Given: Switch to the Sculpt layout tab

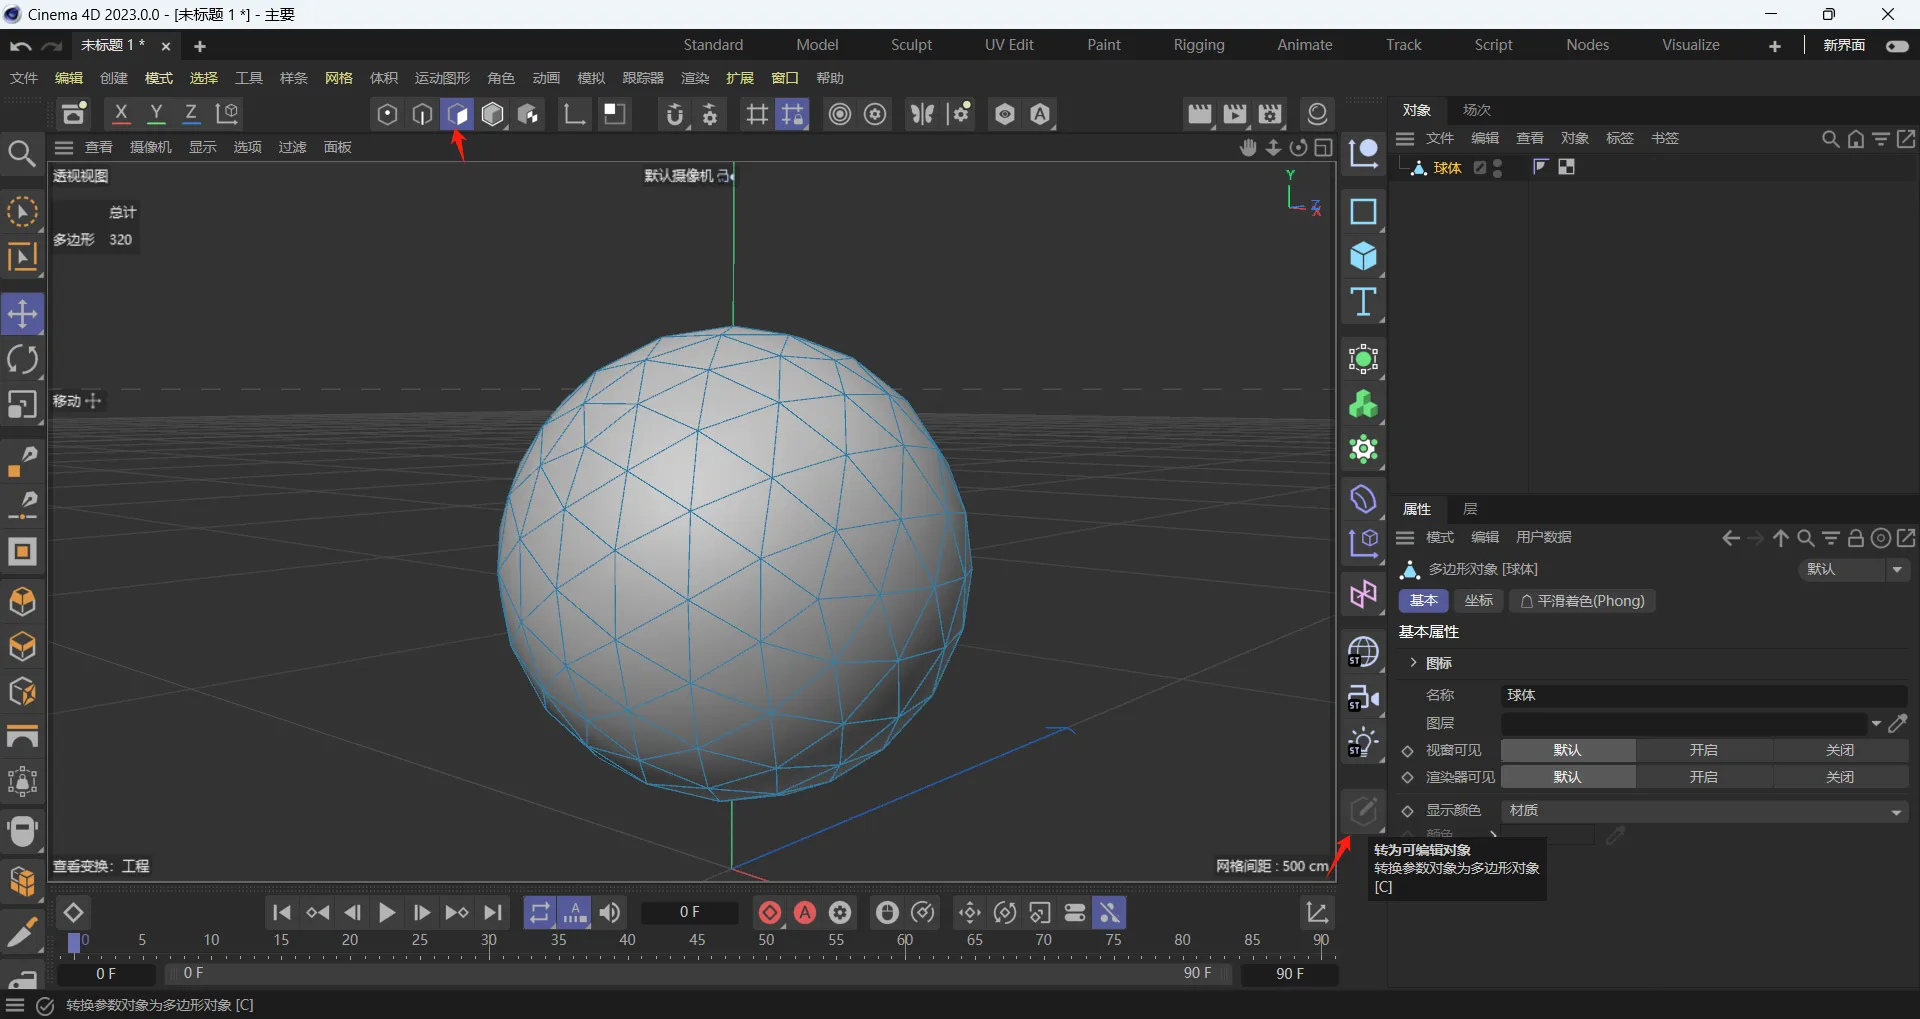Looking at the screenshot, I should pyautogui.click(x=911, y=45).
